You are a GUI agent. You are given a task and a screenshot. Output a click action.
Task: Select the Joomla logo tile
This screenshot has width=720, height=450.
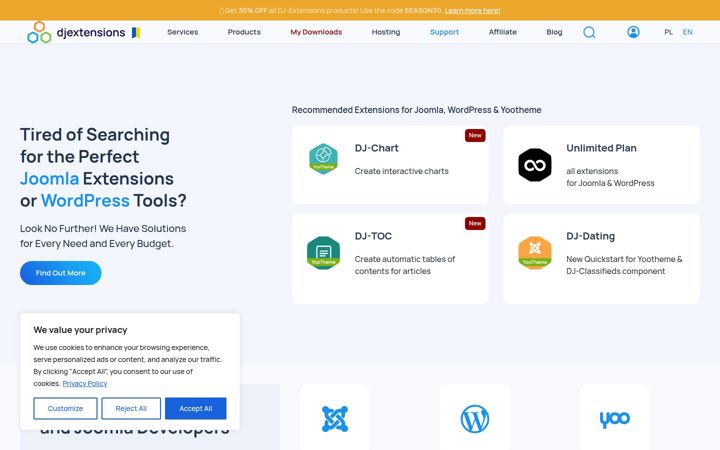click(335, 418)
